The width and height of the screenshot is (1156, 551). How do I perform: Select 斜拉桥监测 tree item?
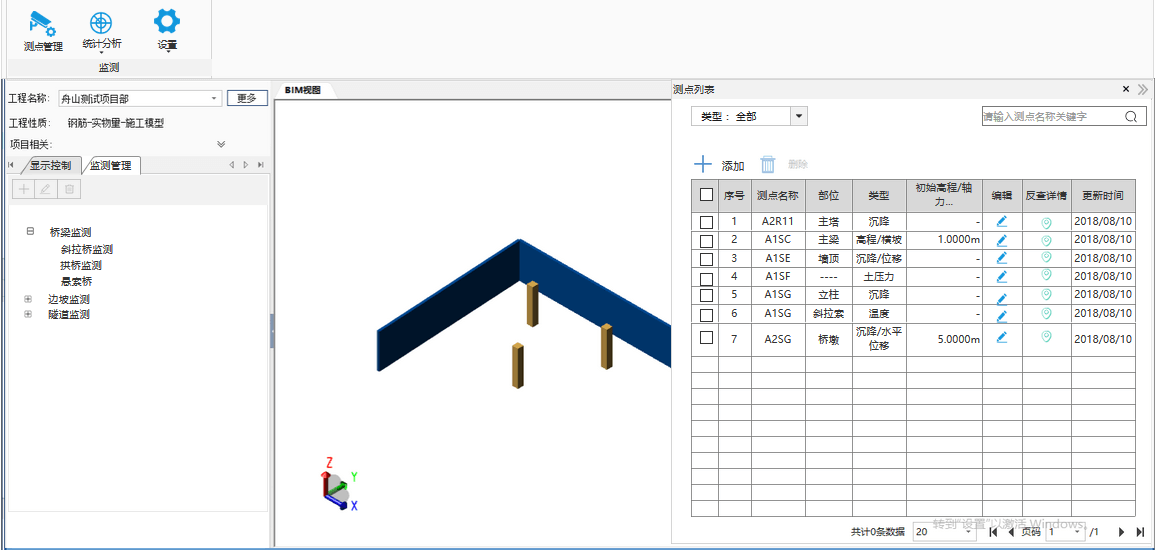pyautogui.click(x=86, y=249)
